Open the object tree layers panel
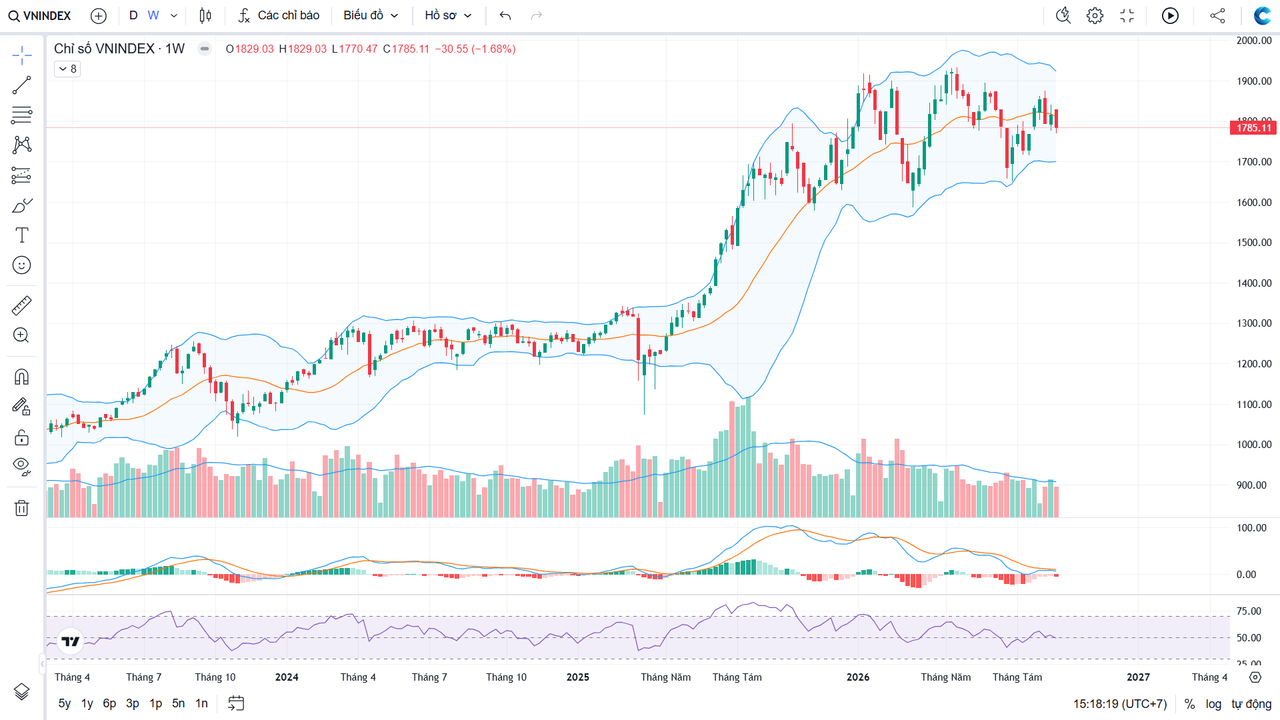 point(21,692)
